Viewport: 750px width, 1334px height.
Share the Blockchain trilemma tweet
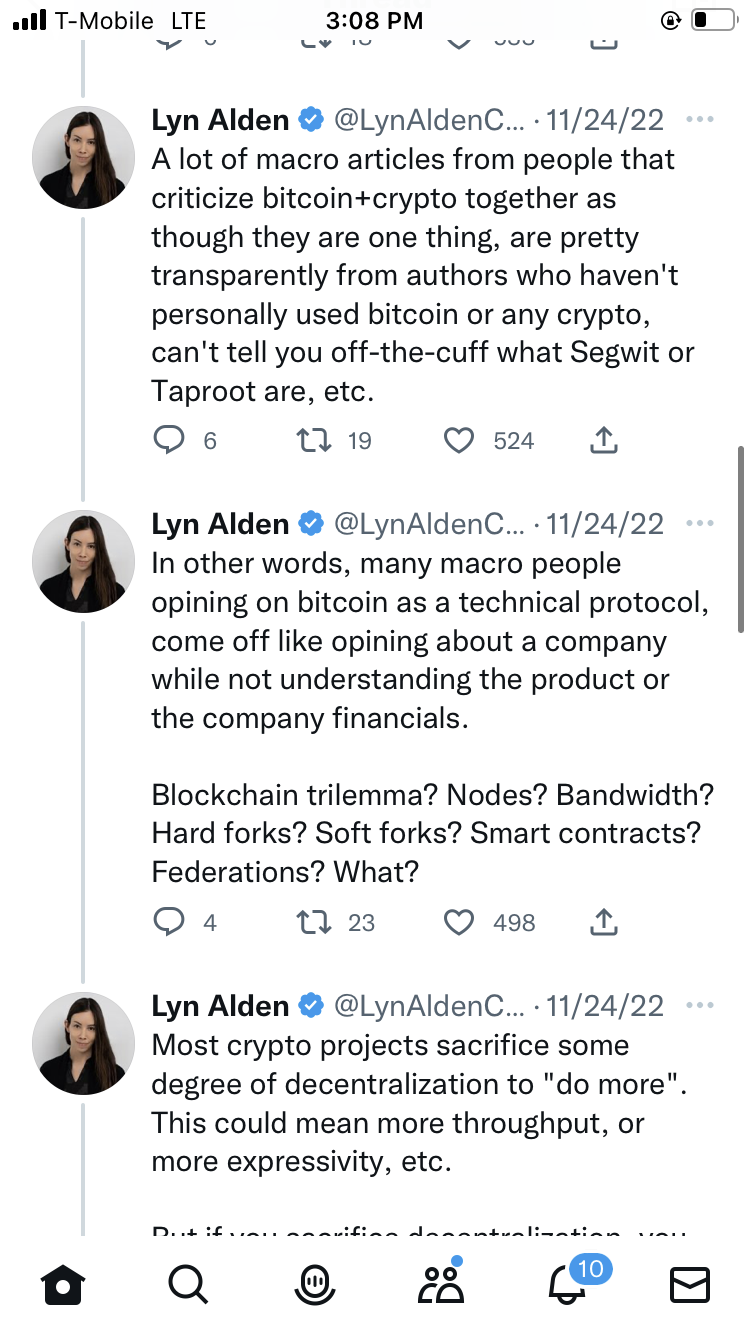tap(604, 922)
